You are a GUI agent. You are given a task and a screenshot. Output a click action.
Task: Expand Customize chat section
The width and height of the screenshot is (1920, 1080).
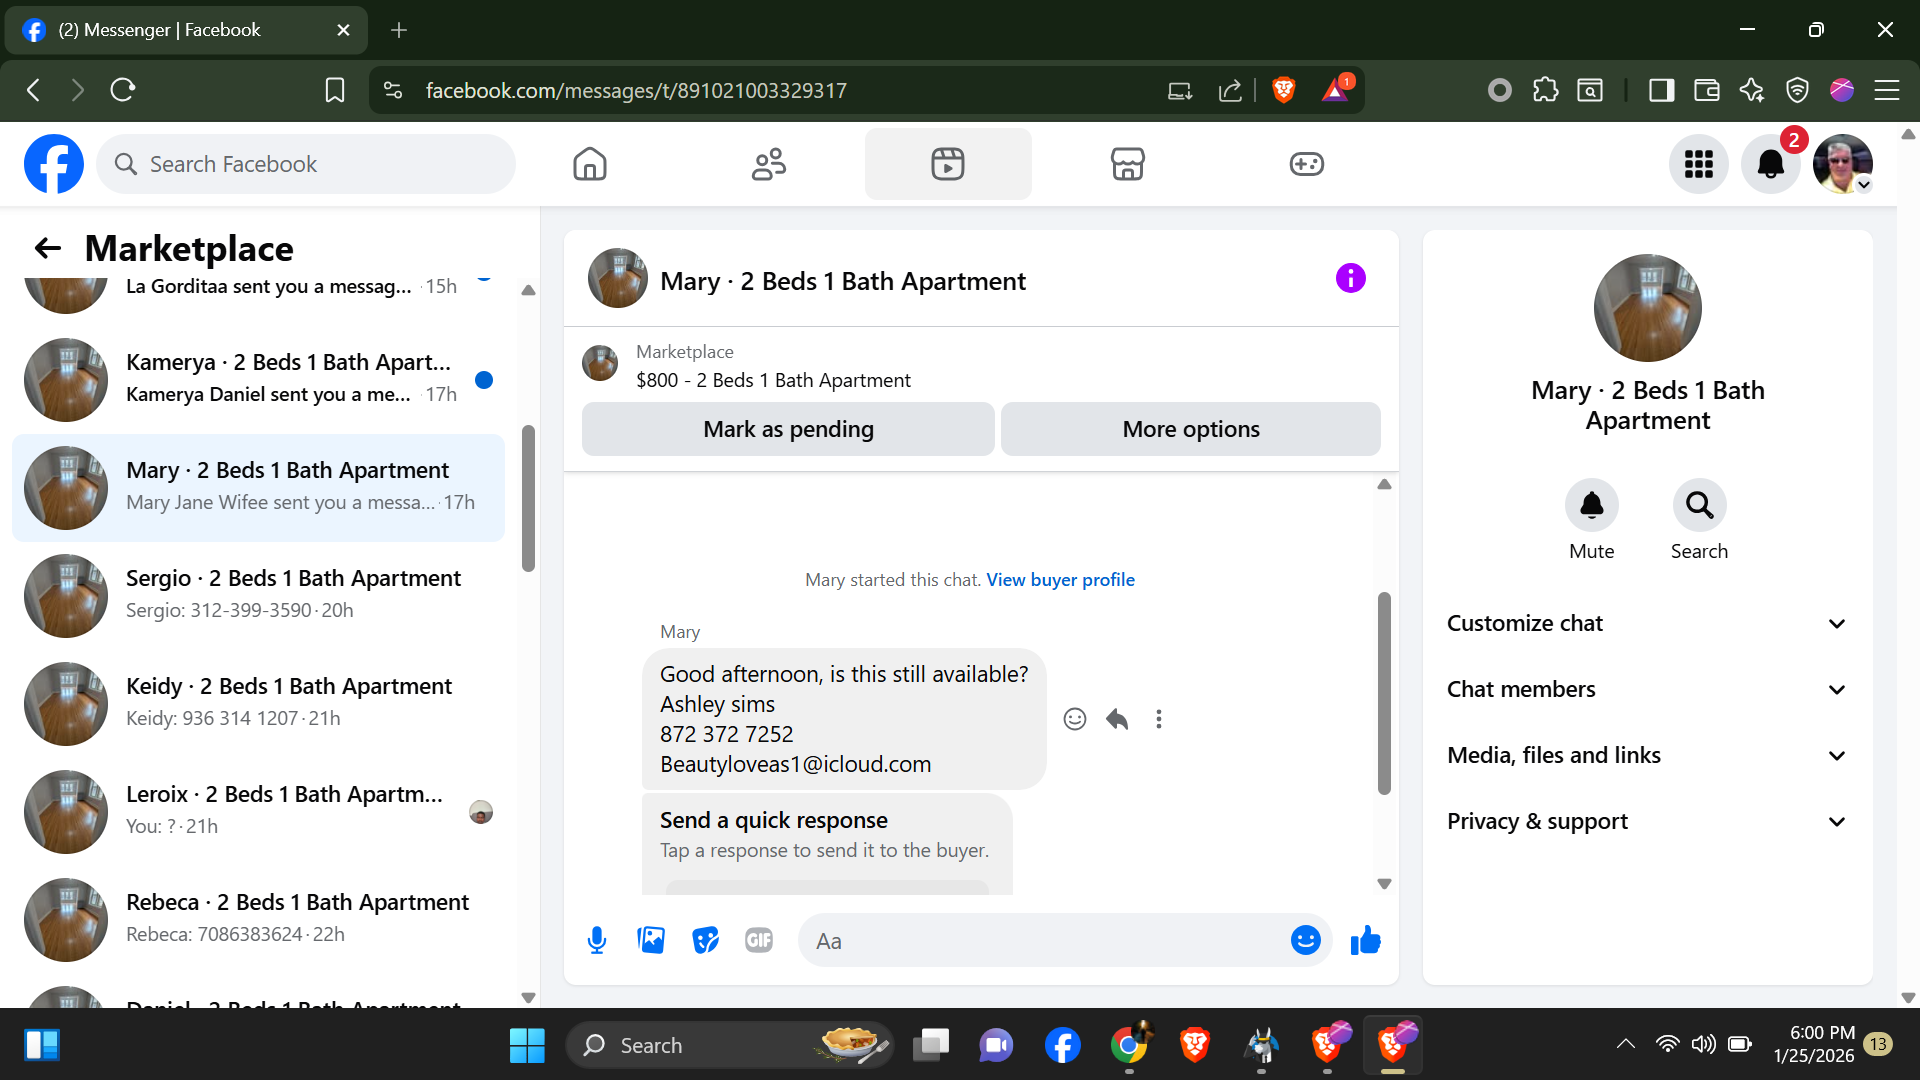[1647, 623]
